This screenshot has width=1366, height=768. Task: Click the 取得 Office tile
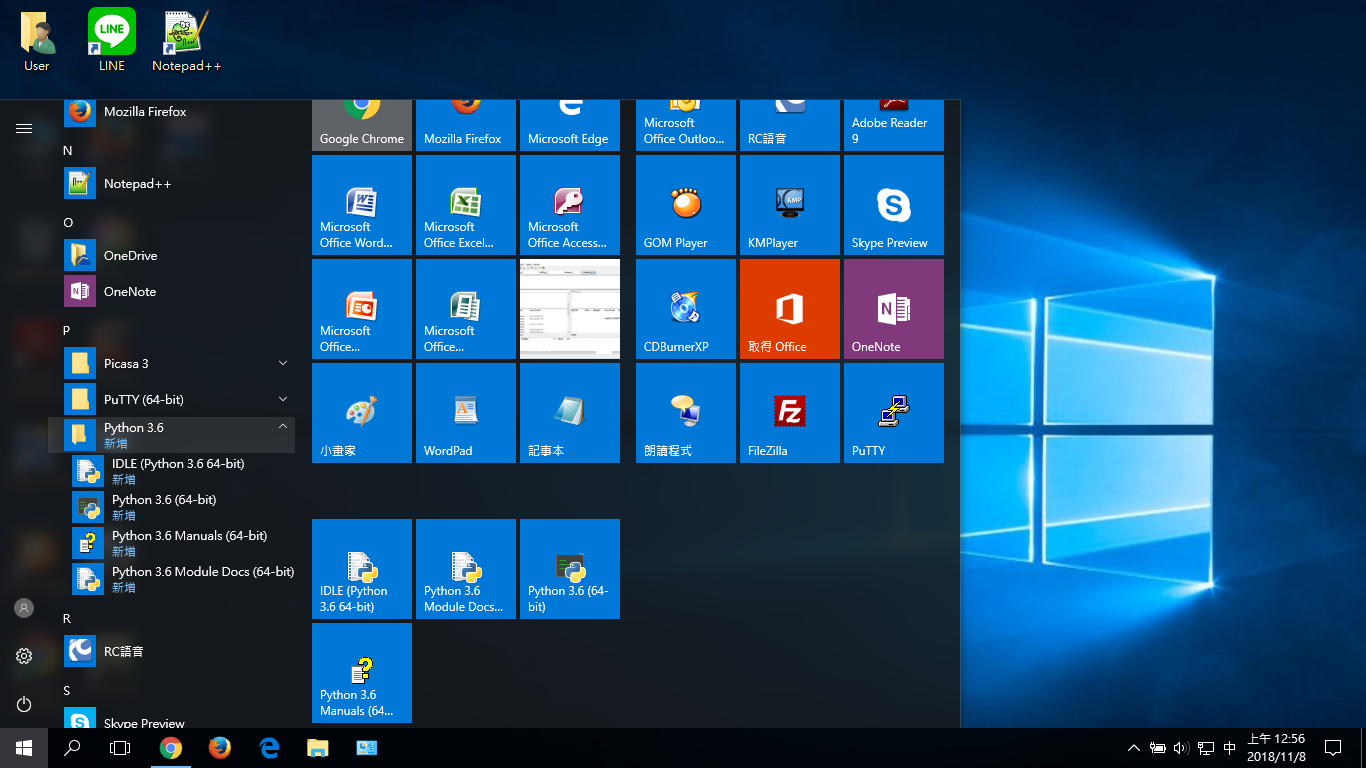point(790,309)
